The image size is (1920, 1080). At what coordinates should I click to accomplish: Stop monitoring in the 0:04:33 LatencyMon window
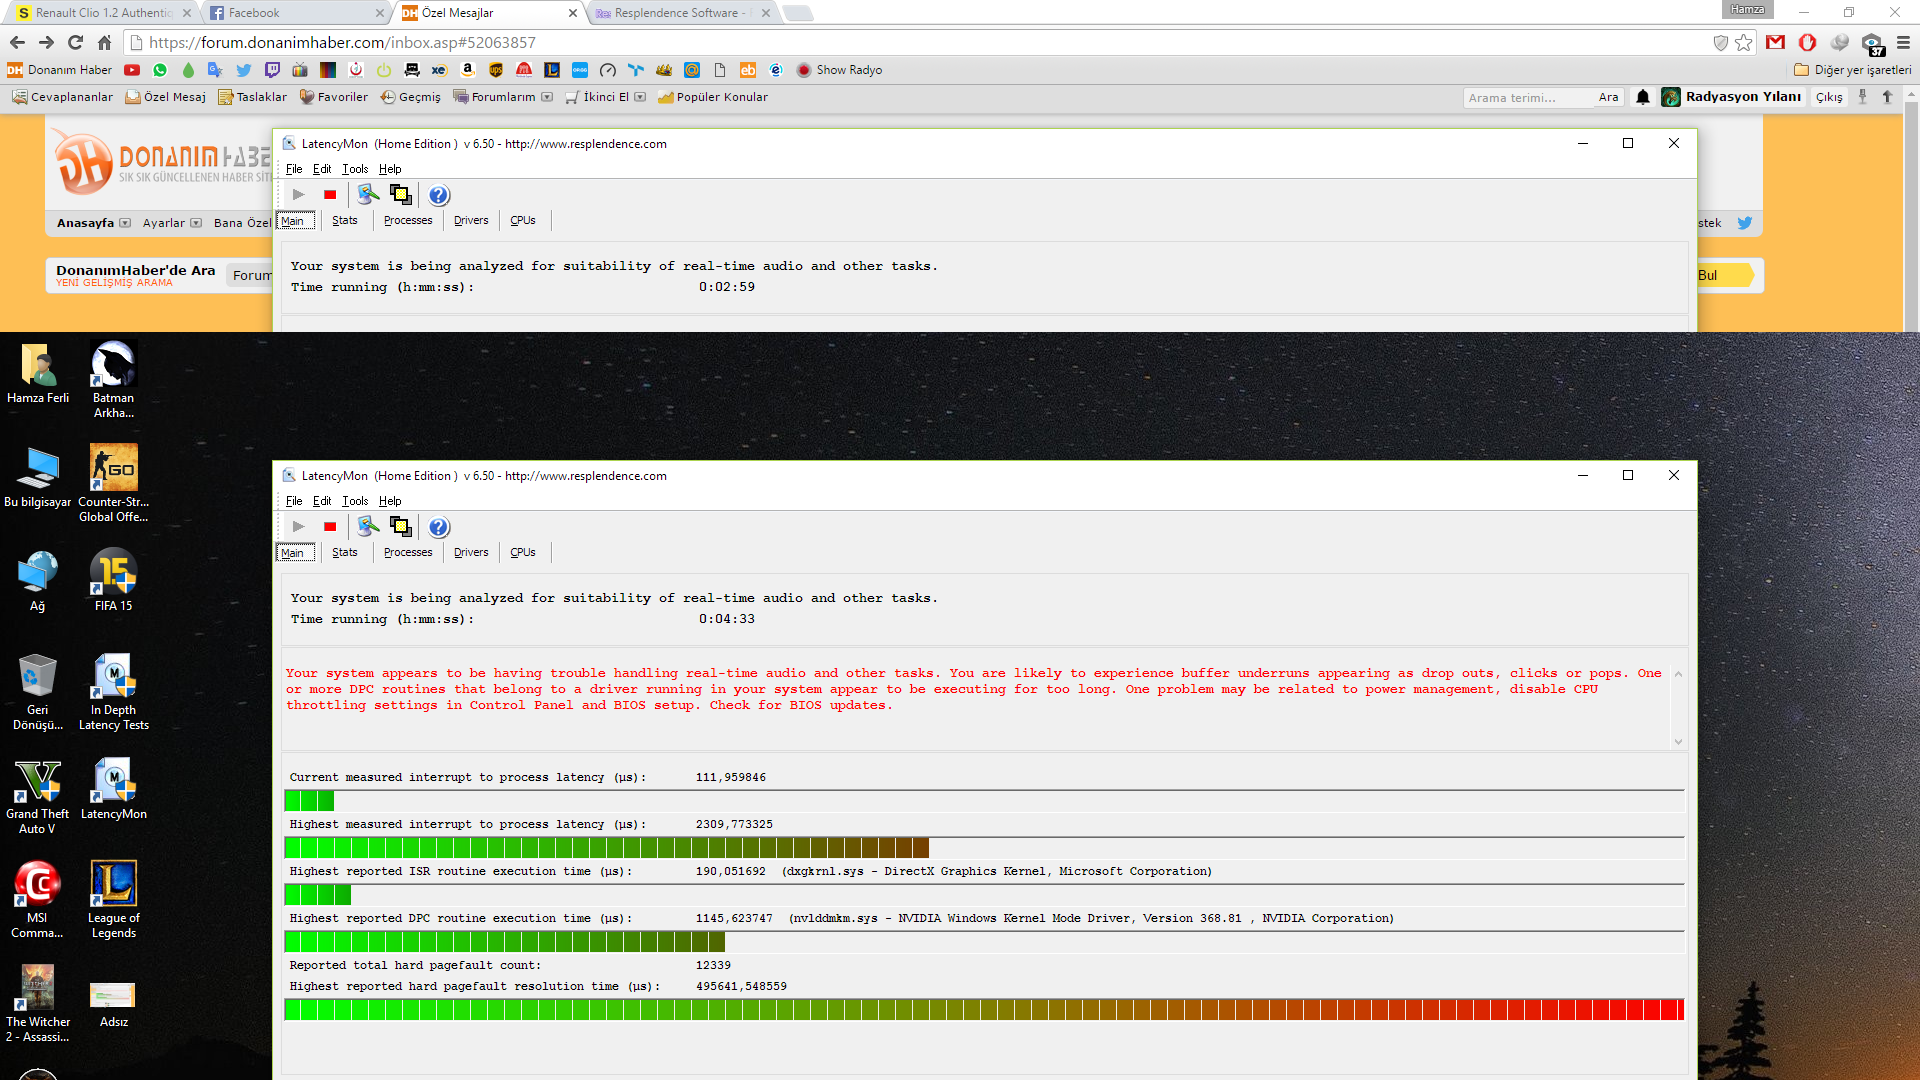click(330, 527)
